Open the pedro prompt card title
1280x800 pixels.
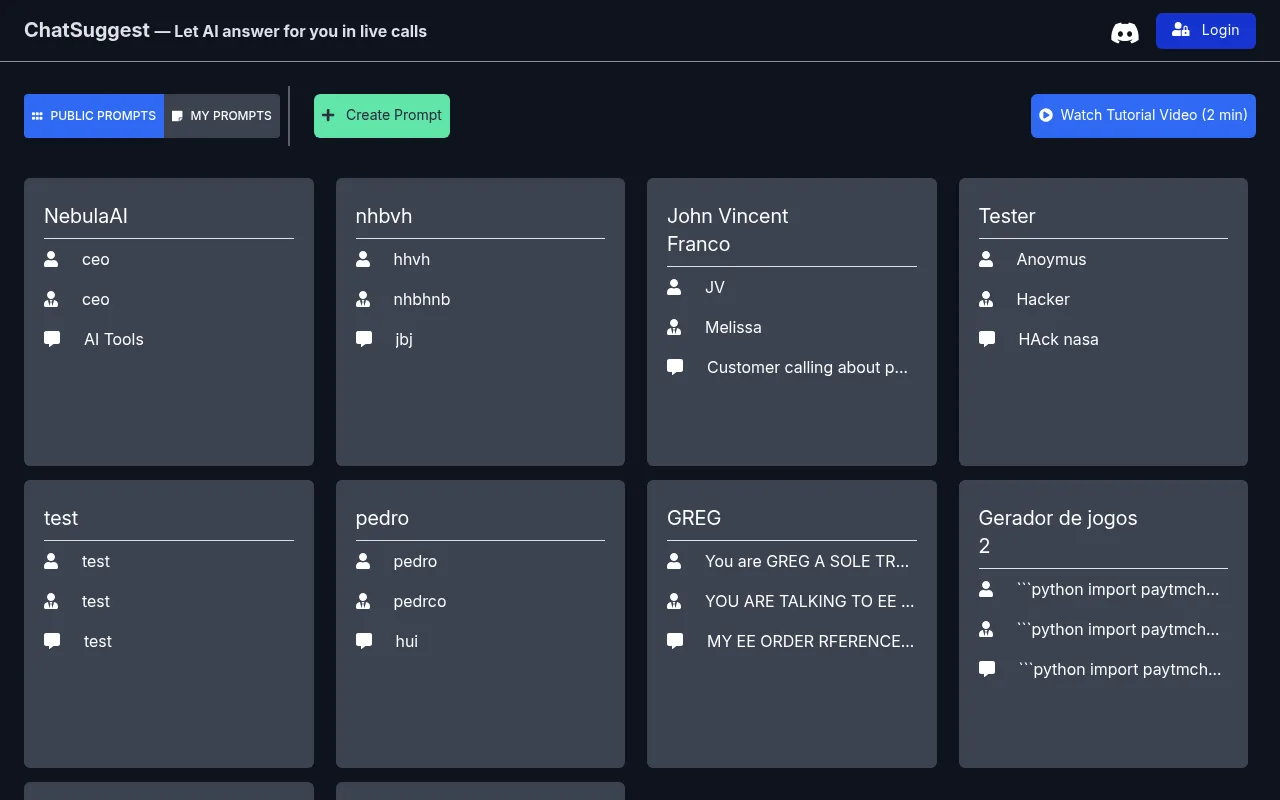coord(382,518)
